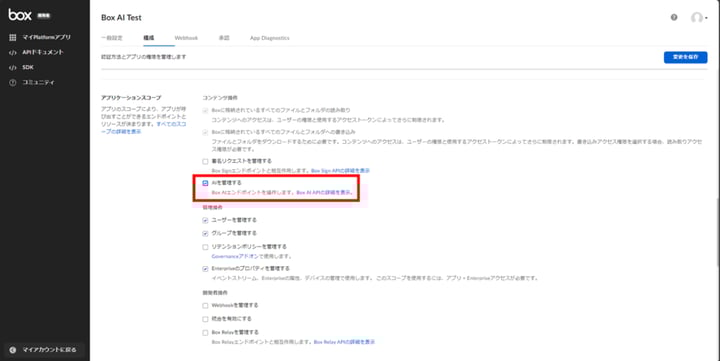
Task: Enable the 統合を有効にする checkbox
Action: (x=205, y=319)
